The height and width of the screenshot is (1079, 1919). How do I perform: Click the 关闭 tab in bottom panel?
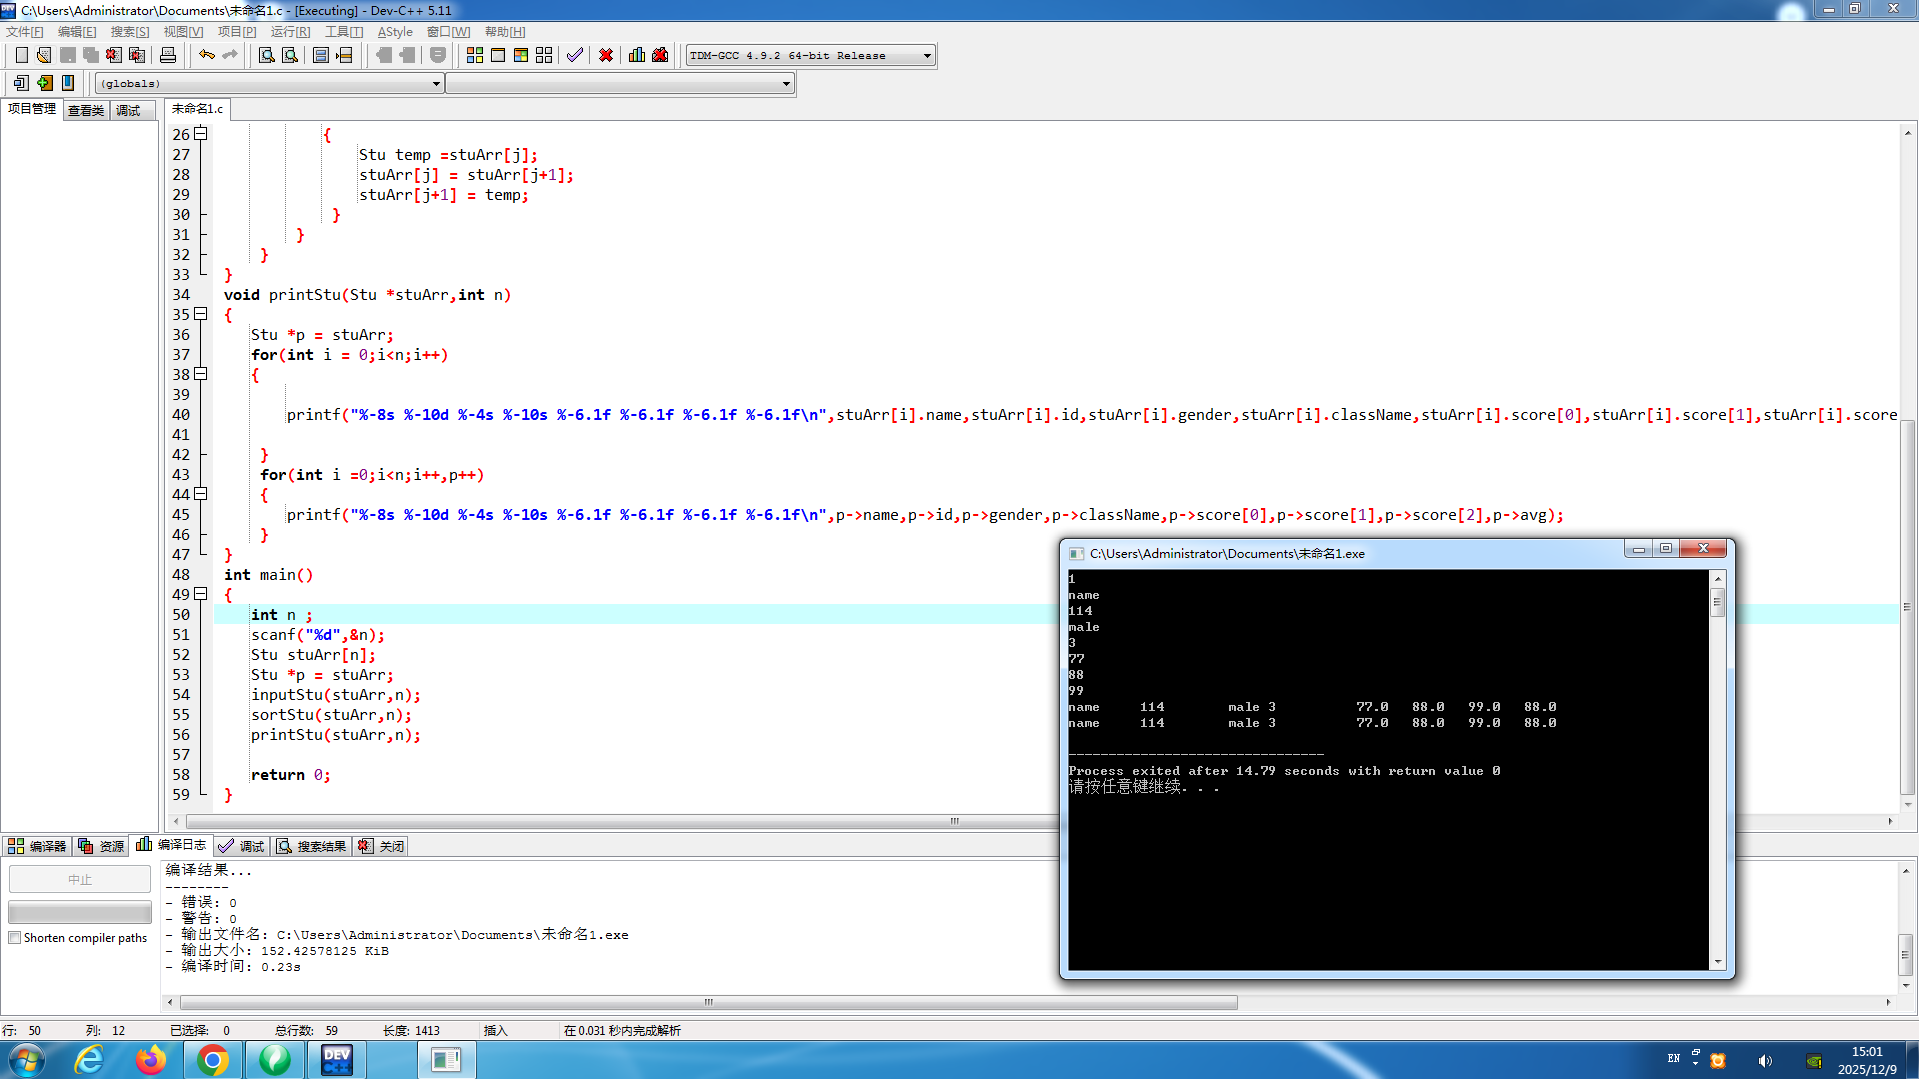click(382, 846)
